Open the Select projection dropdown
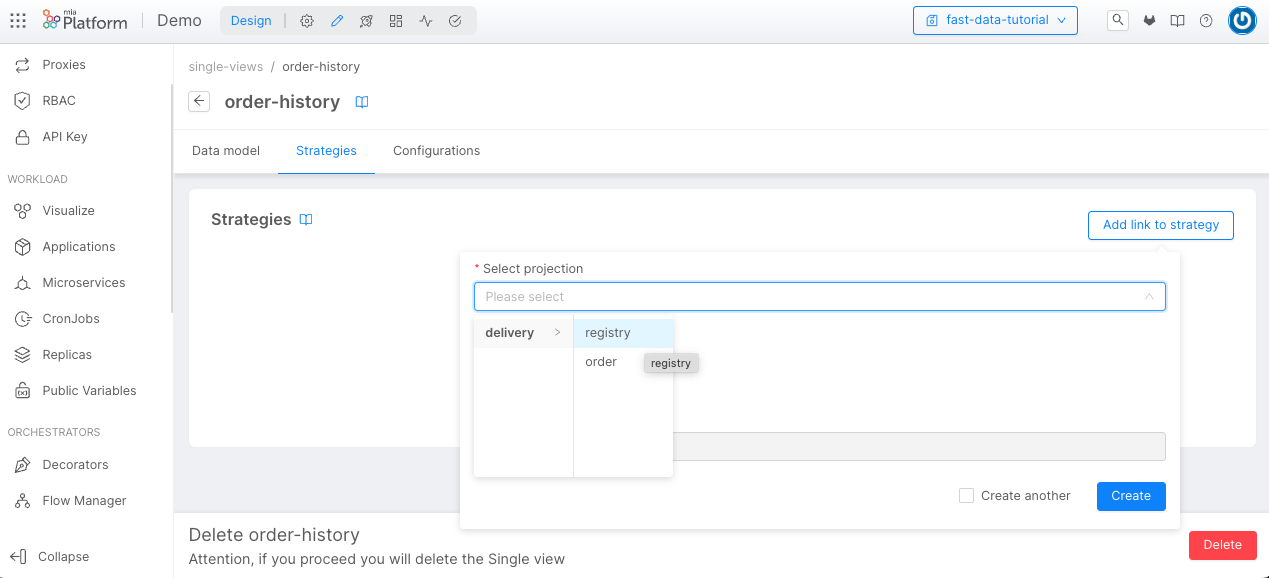The height and width of the screenshot is (578, 1269). click(819, 296)
